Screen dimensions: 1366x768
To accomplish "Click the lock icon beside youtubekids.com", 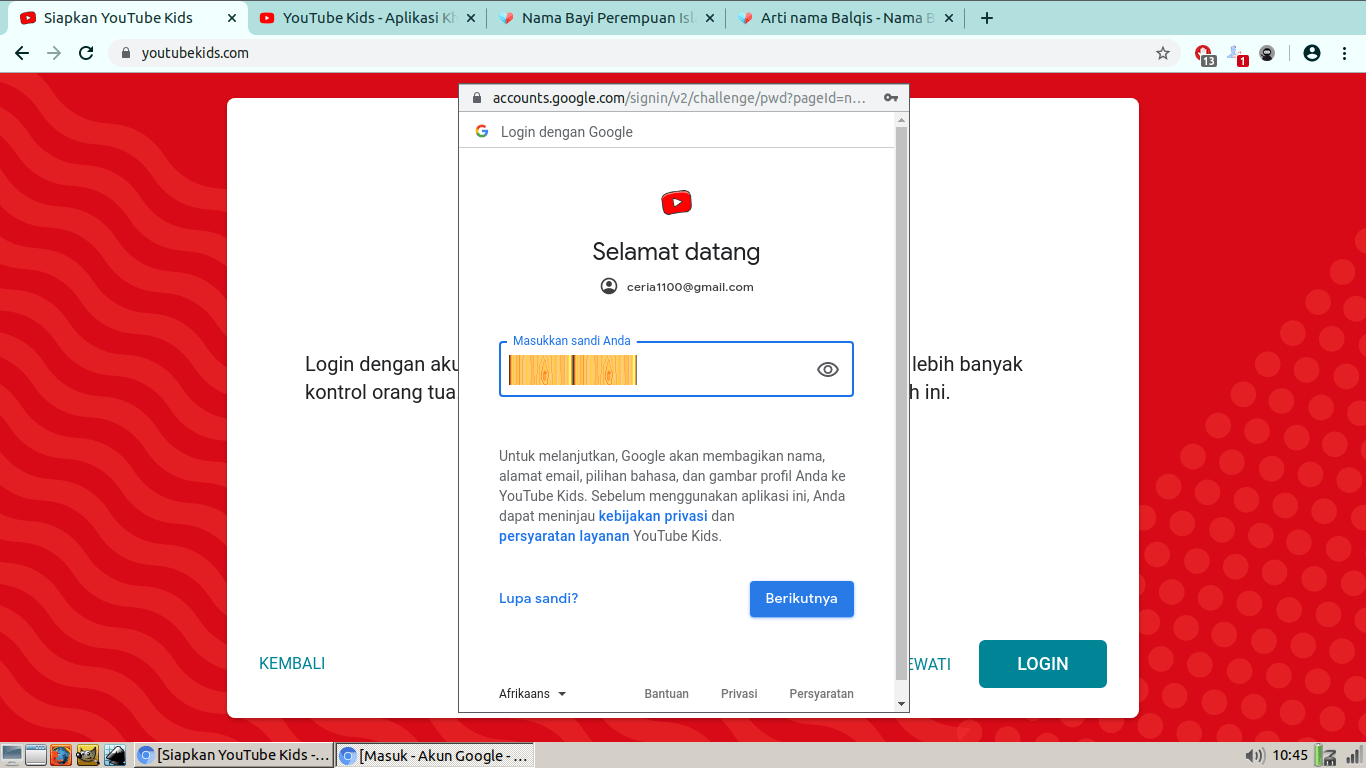I will coord(126,53).
